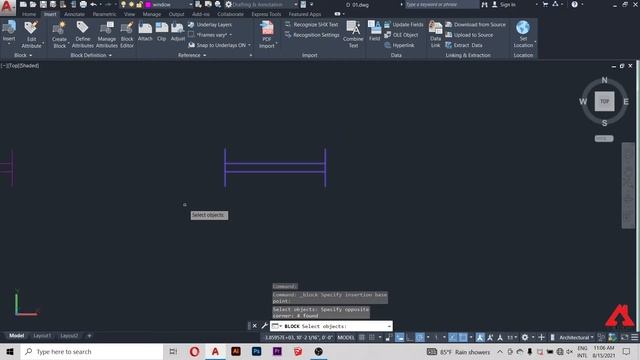Expand the Block panel dropdown
This screenshot has height=360, width=640.
(23, 55)
